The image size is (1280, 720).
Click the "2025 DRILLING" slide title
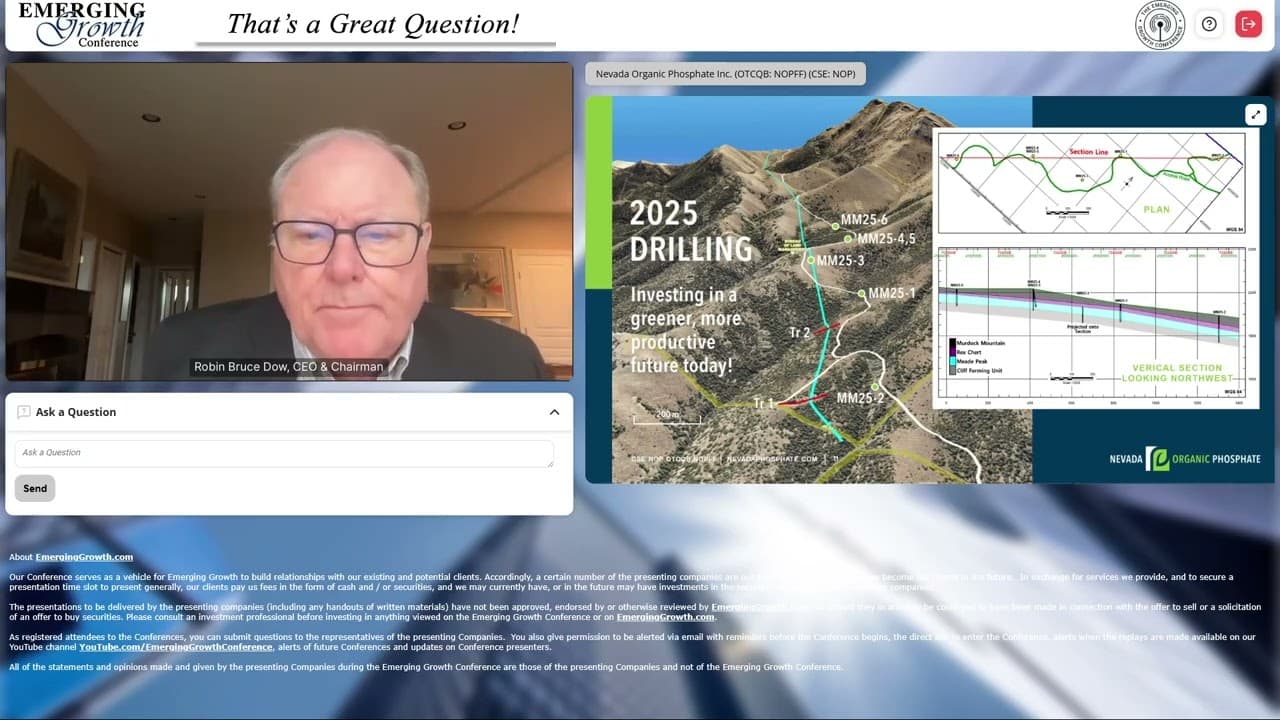coord(691,231)
